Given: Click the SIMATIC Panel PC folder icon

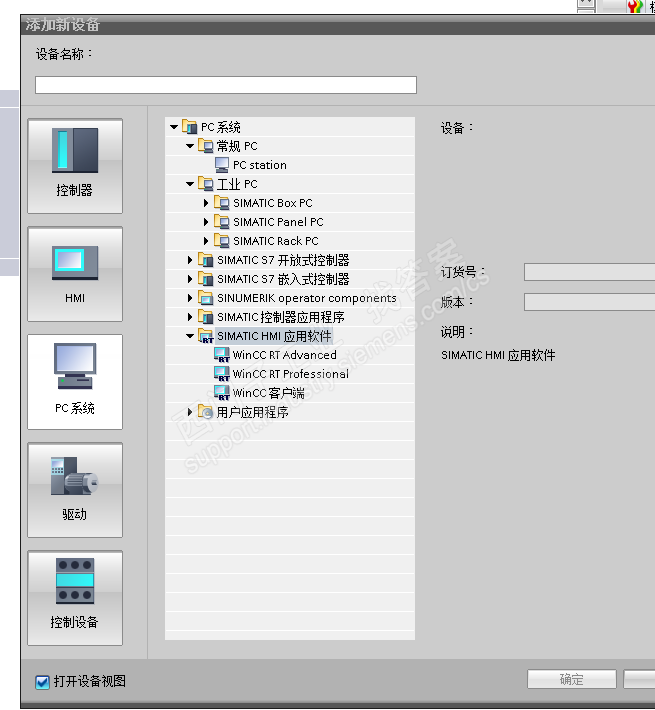Looking at the screenshot, I should click(222, 222).
